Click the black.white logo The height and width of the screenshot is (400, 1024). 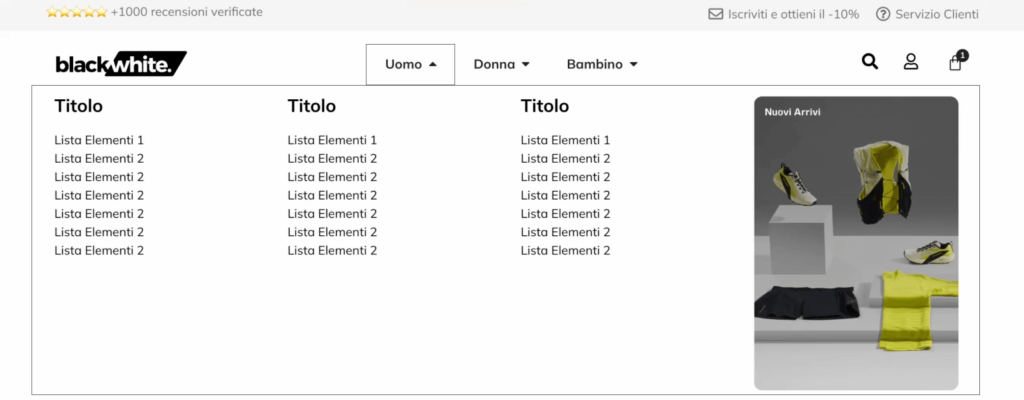pyautogui.click(x=121, y=64)
